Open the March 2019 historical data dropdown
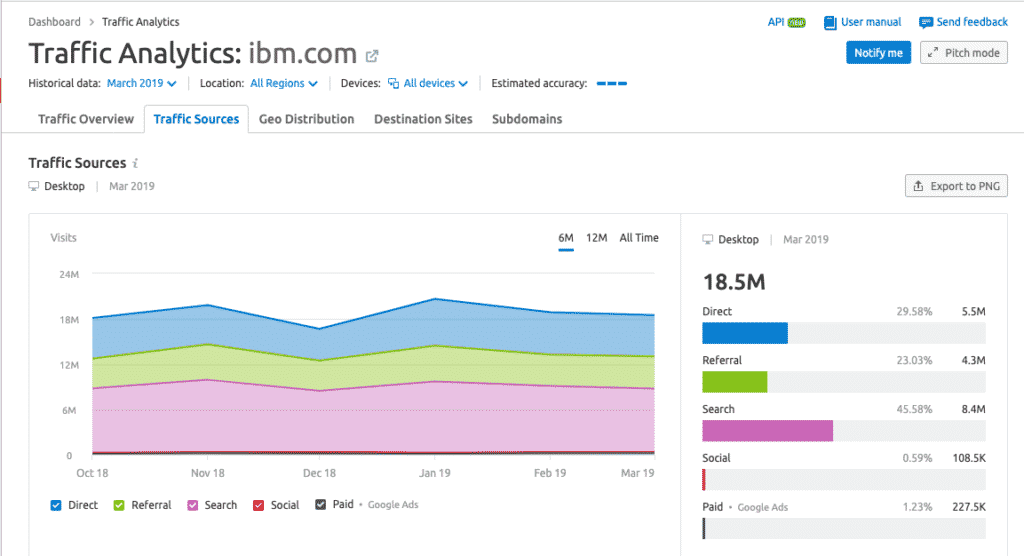 tap(142, 84)
